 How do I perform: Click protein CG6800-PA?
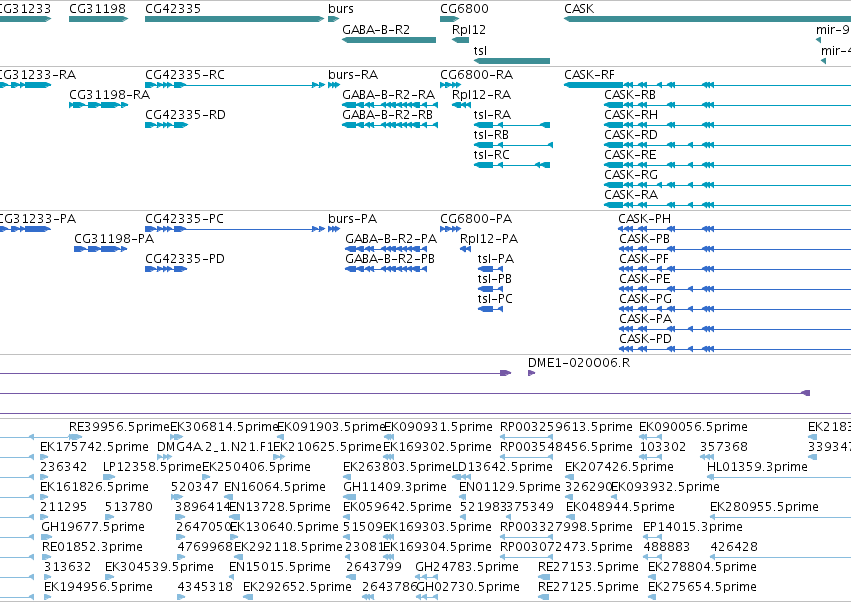pos(450,229)
